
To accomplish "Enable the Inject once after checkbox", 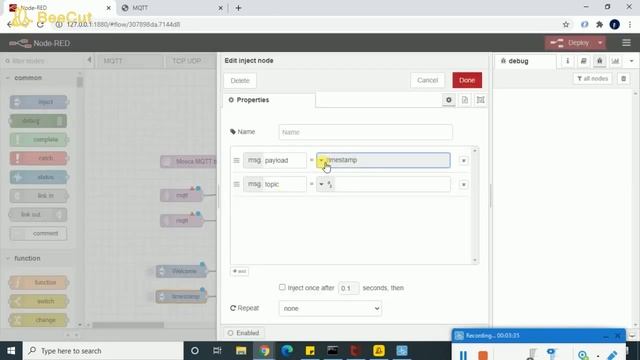I will click(x=282, y=287).
